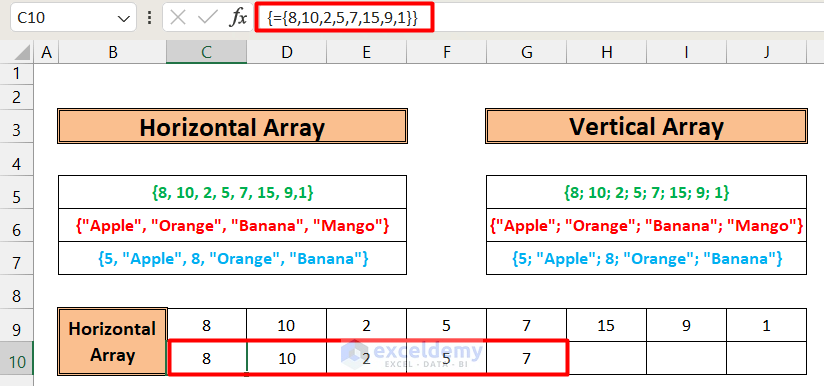Select the semicolon-separated "Apple"; "Orange" red cell
The height and width of the screenshot is (386, 824).
[646, 225]
